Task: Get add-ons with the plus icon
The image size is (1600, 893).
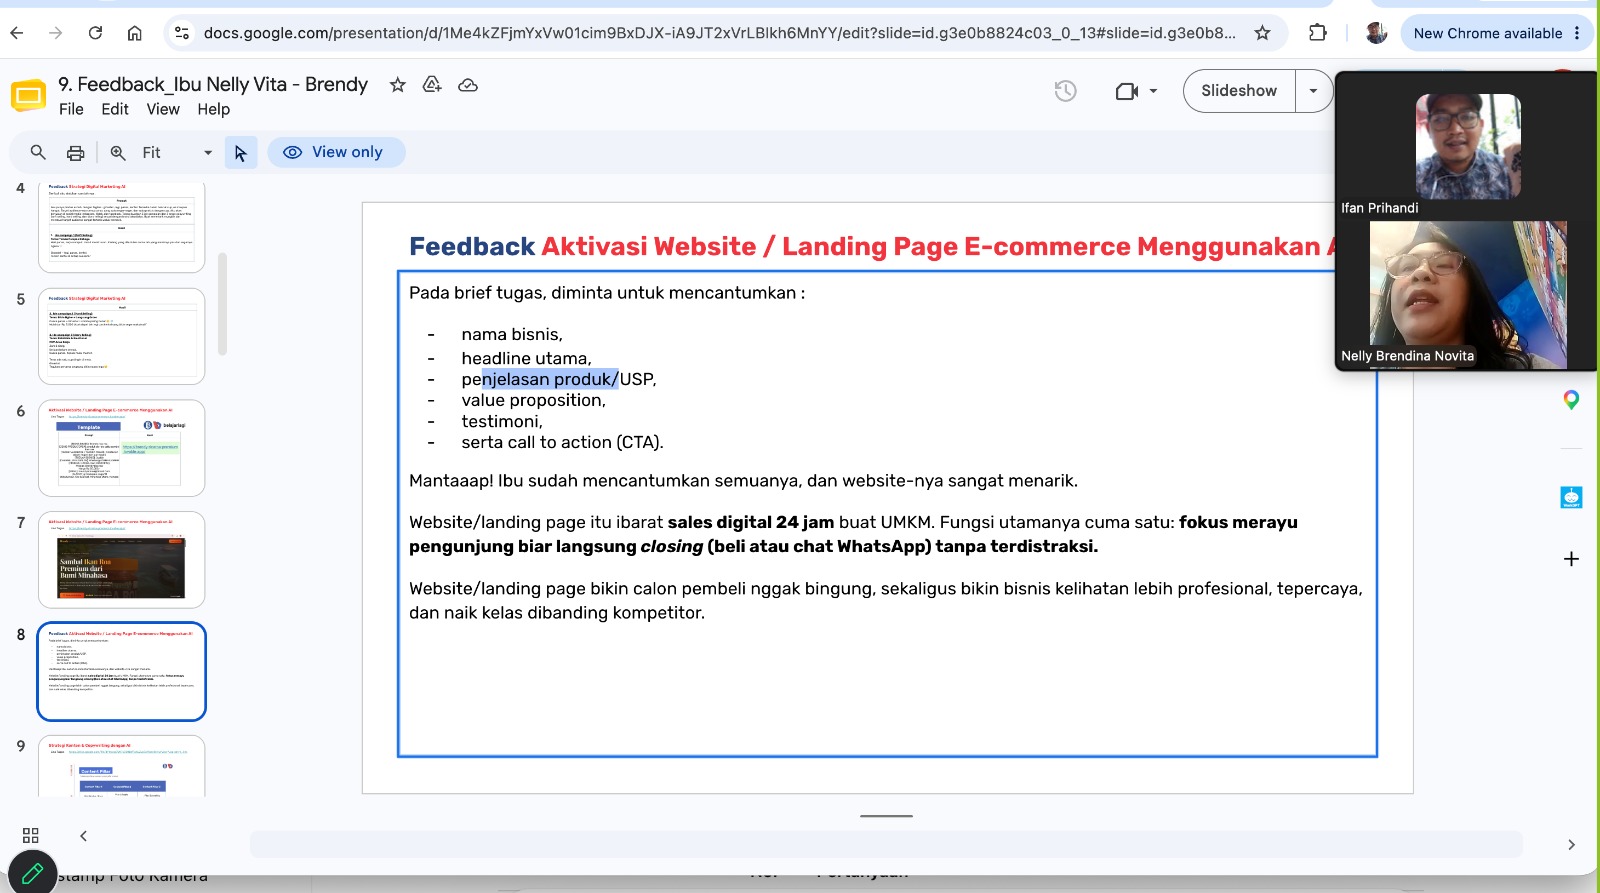Action: (1571, 559)
